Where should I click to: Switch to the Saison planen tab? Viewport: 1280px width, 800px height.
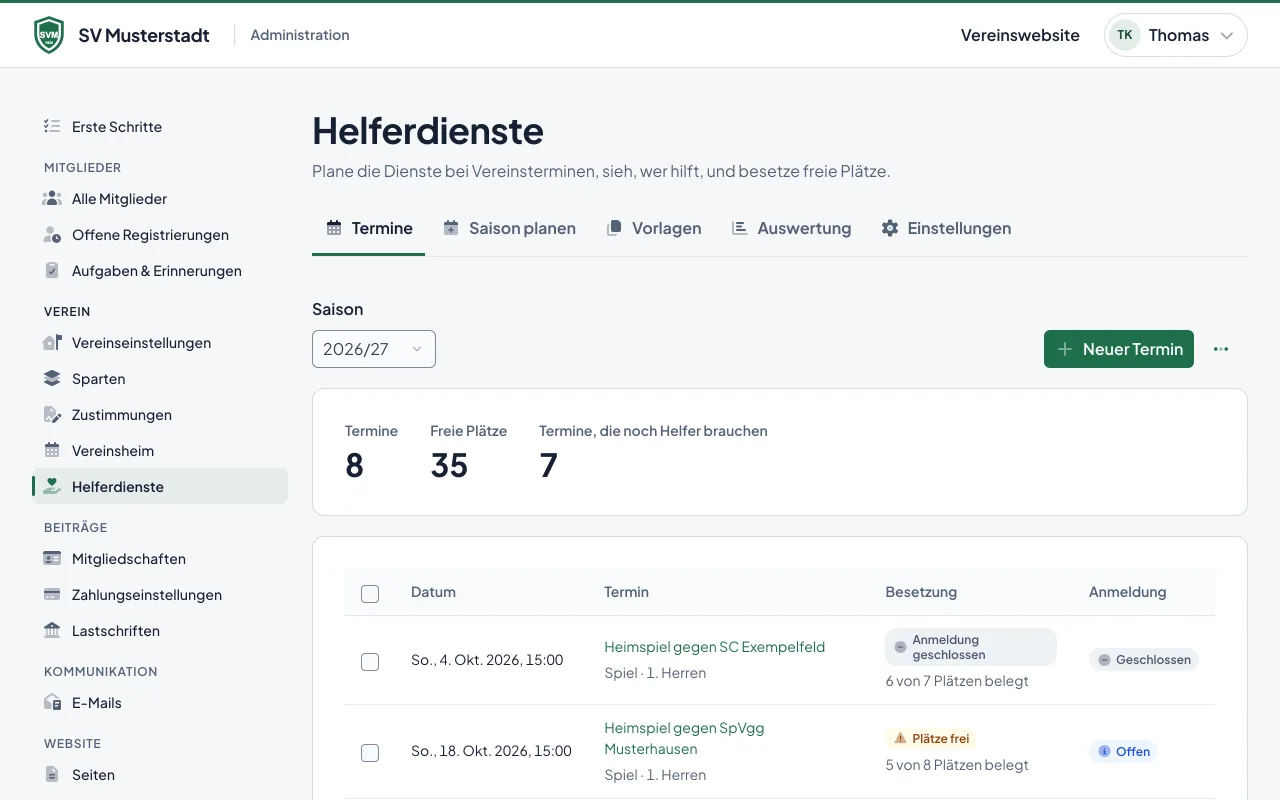click(510, 228)
